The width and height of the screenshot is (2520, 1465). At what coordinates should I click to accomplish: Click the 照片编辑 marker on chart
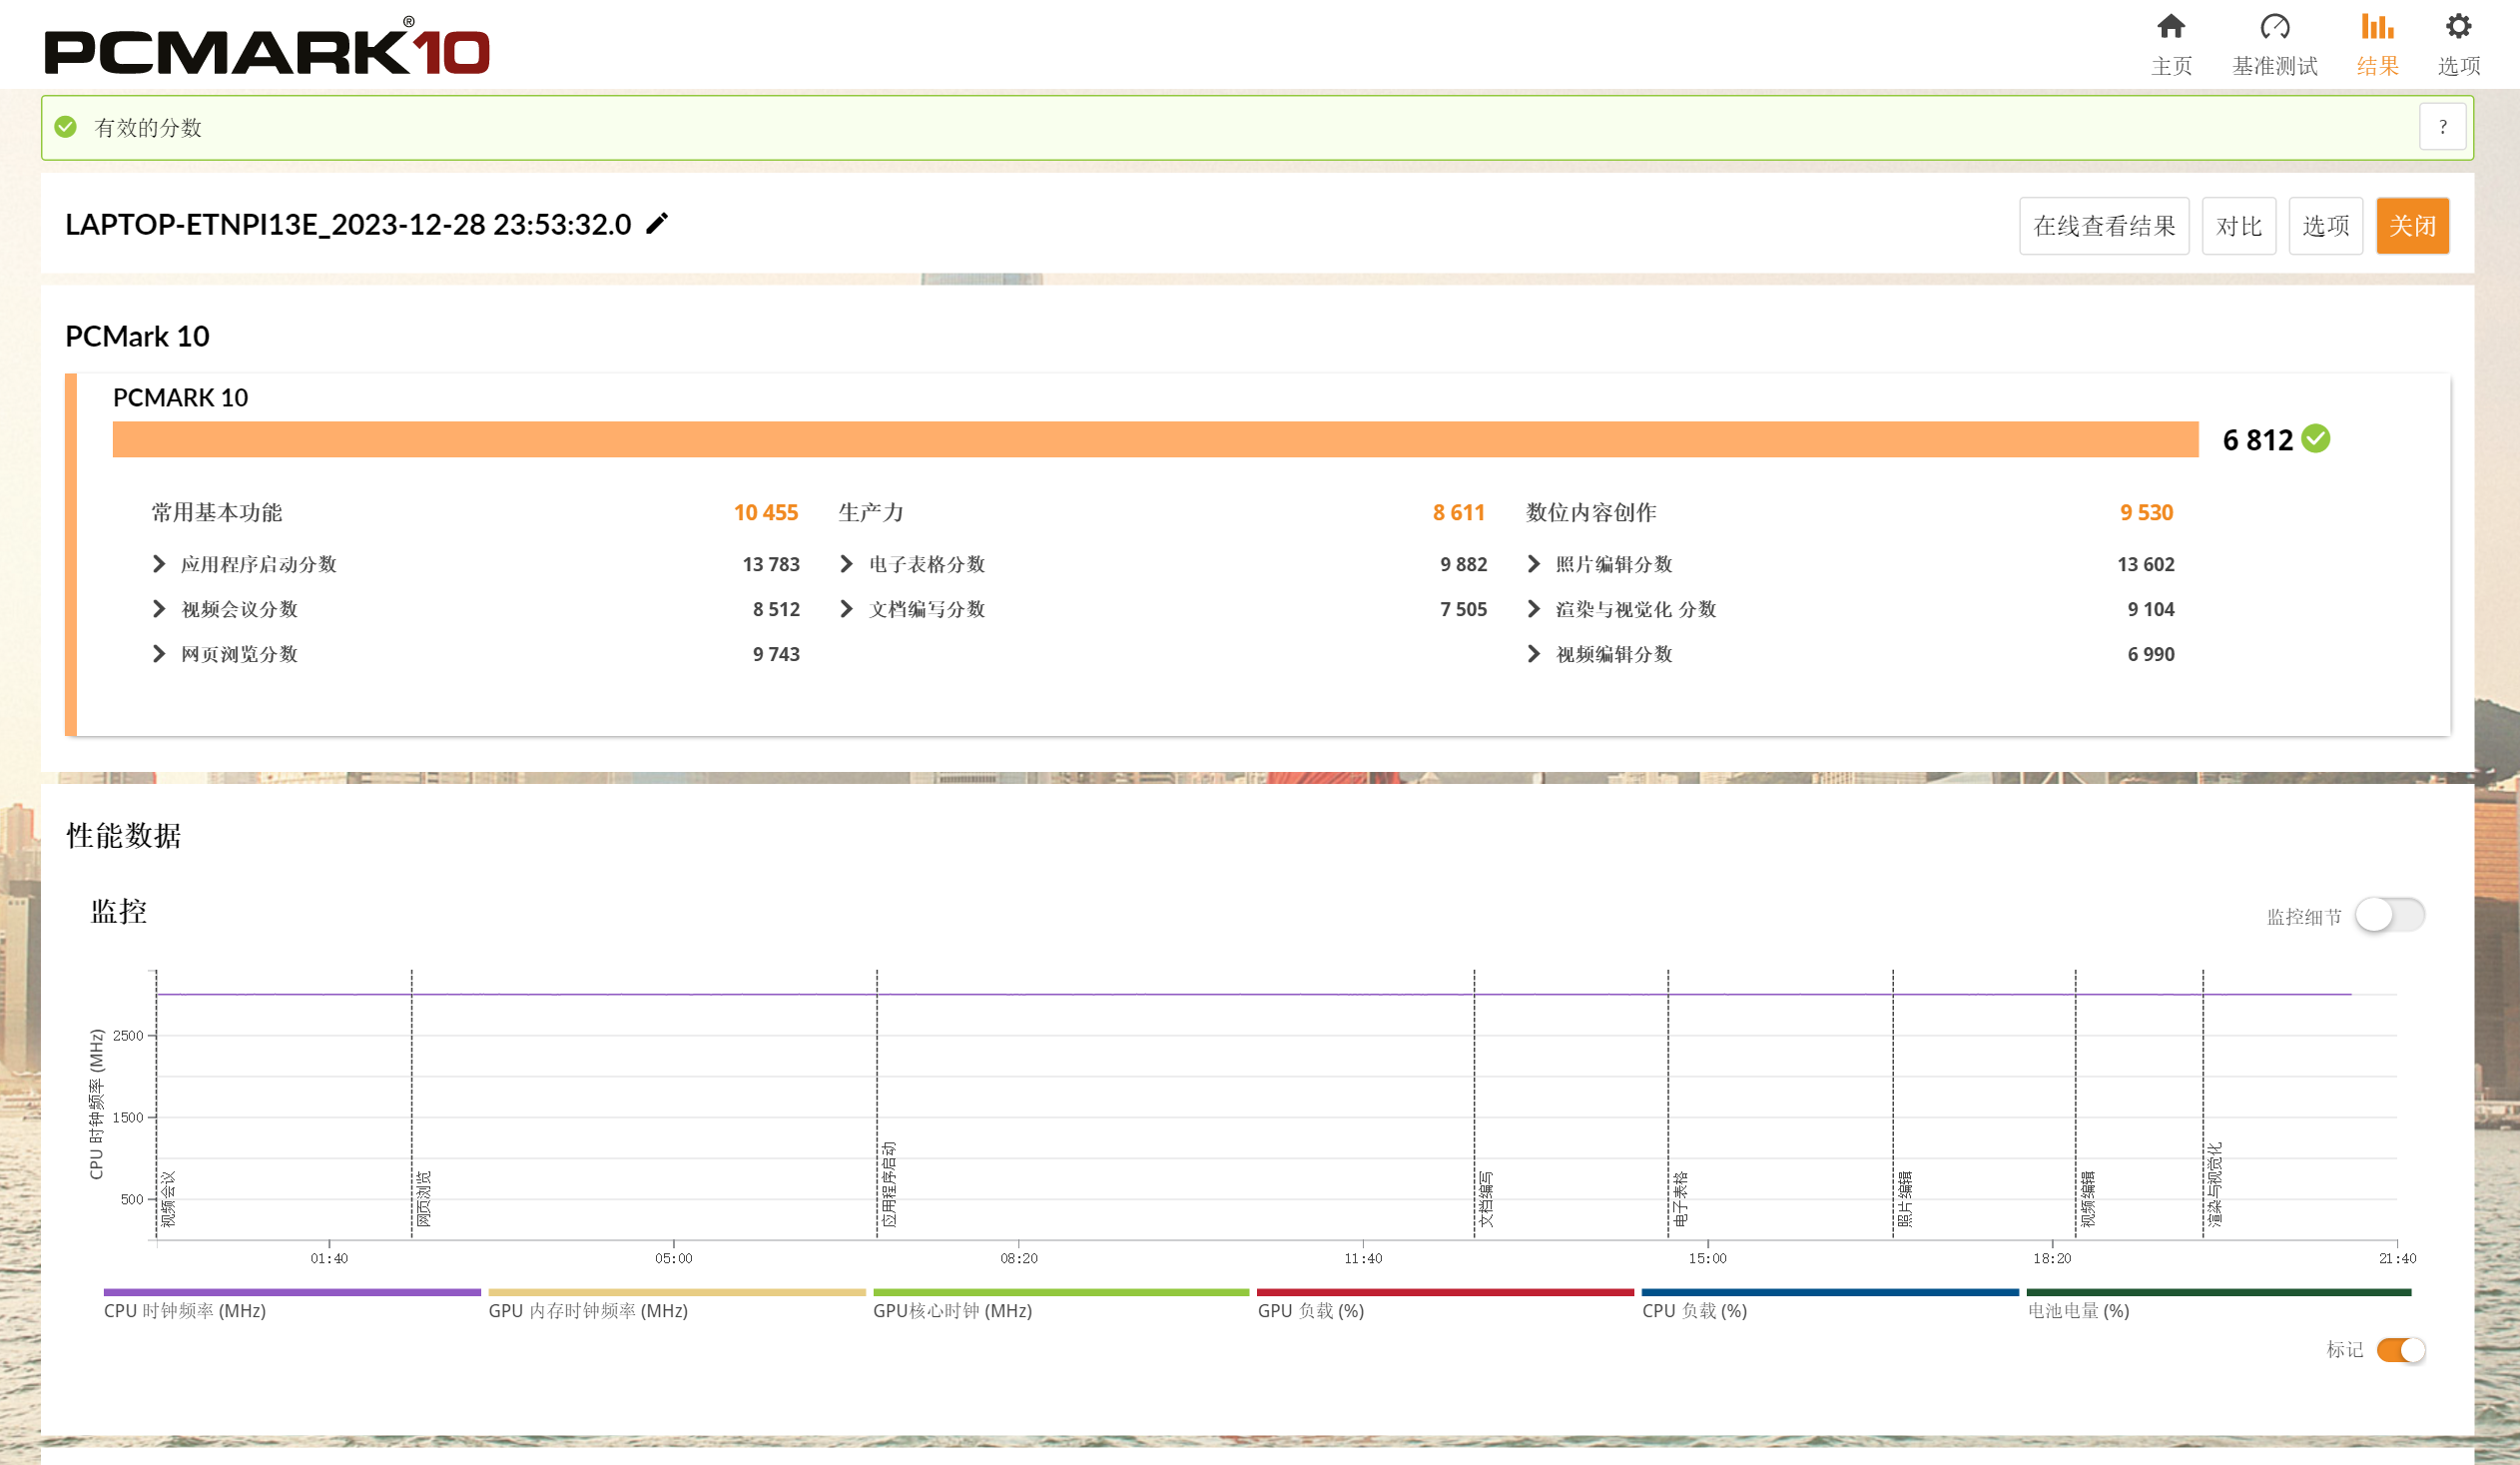[x=1905, y=1199]
